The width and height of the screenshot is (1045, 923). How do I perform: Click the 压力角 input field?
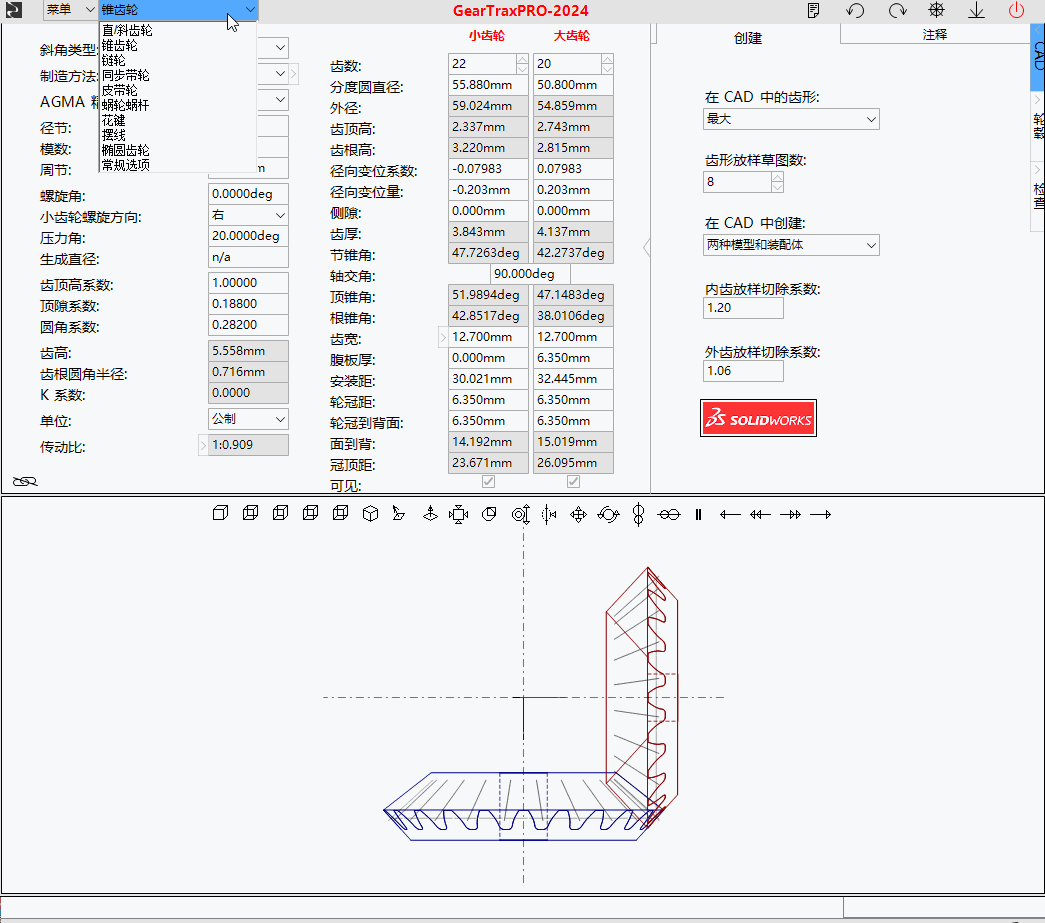[x=248, y=237]
